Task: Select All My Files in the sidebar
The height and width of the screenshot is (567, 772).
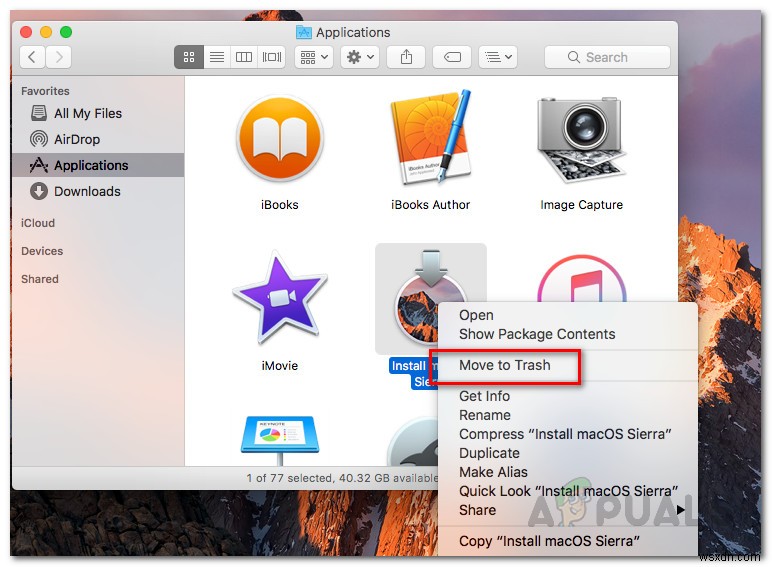Action: point(98,113)
